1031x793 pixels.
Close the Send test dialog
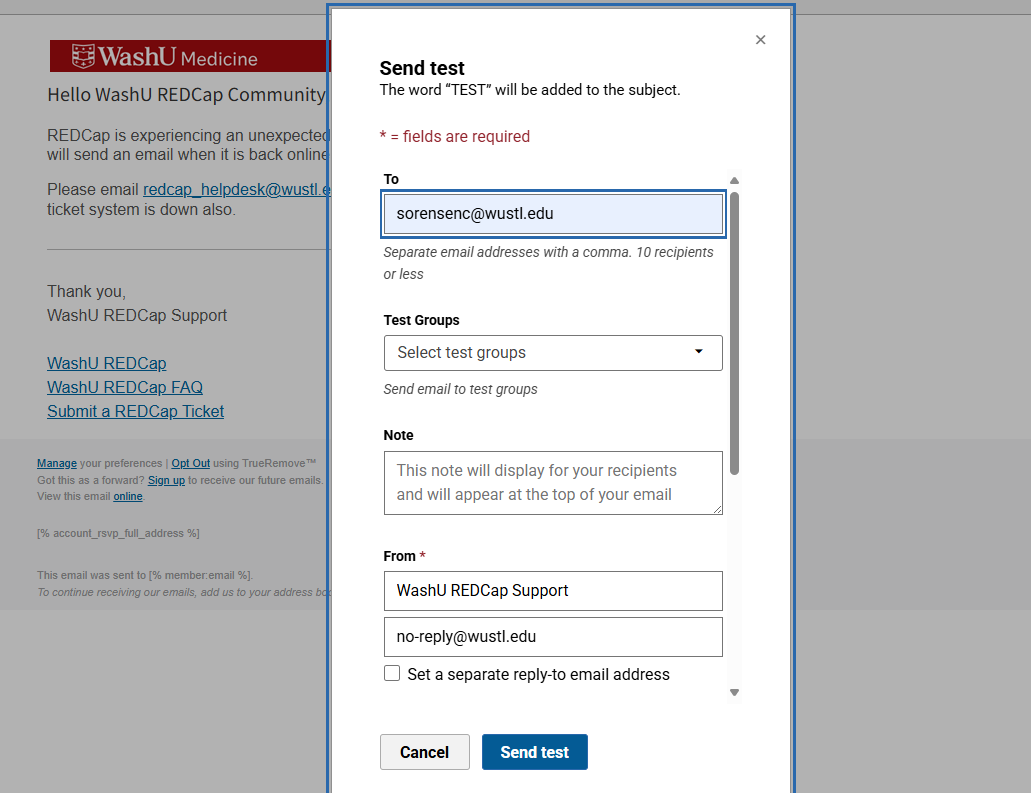point(760,40)
